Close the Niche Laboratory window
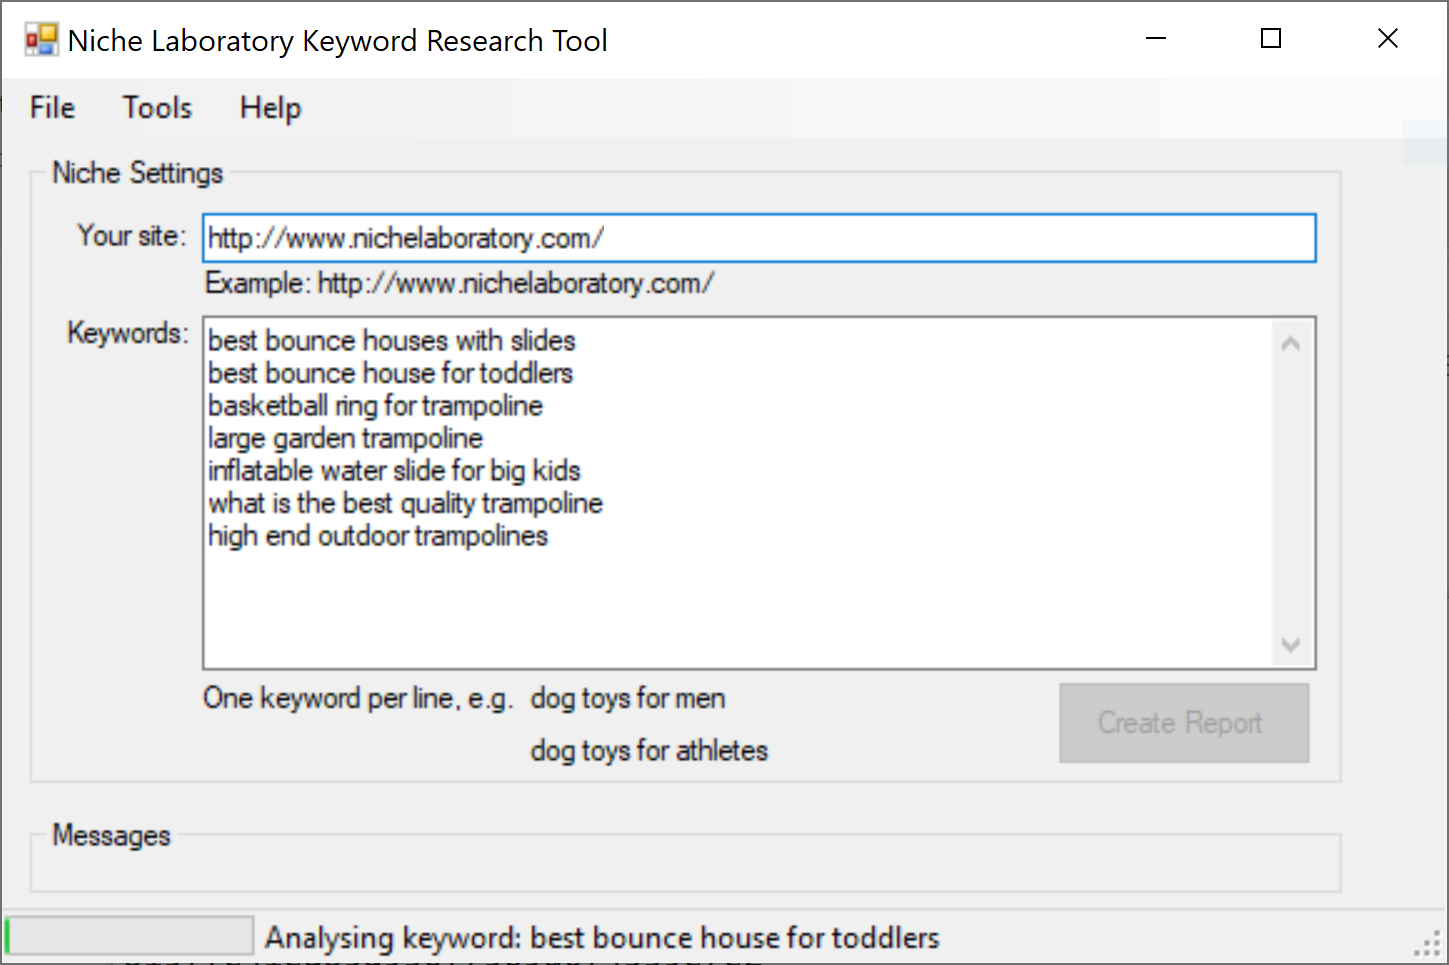This screenshot has height=965, width=1449. (x=1388, y=39)
